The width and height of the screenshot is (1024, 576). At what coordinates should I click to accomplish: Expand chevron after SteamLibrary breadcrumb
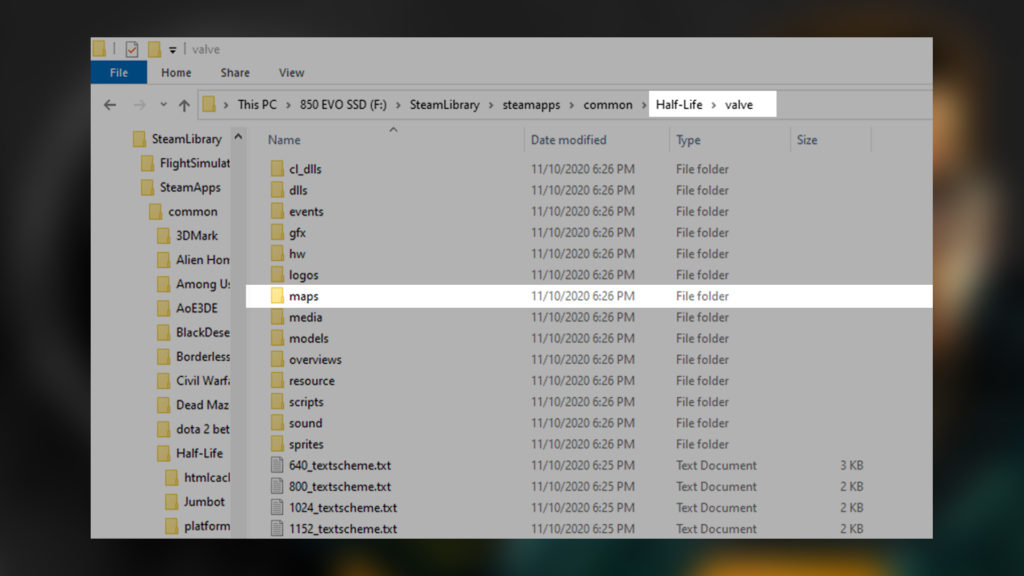click(x=490, y=105)
